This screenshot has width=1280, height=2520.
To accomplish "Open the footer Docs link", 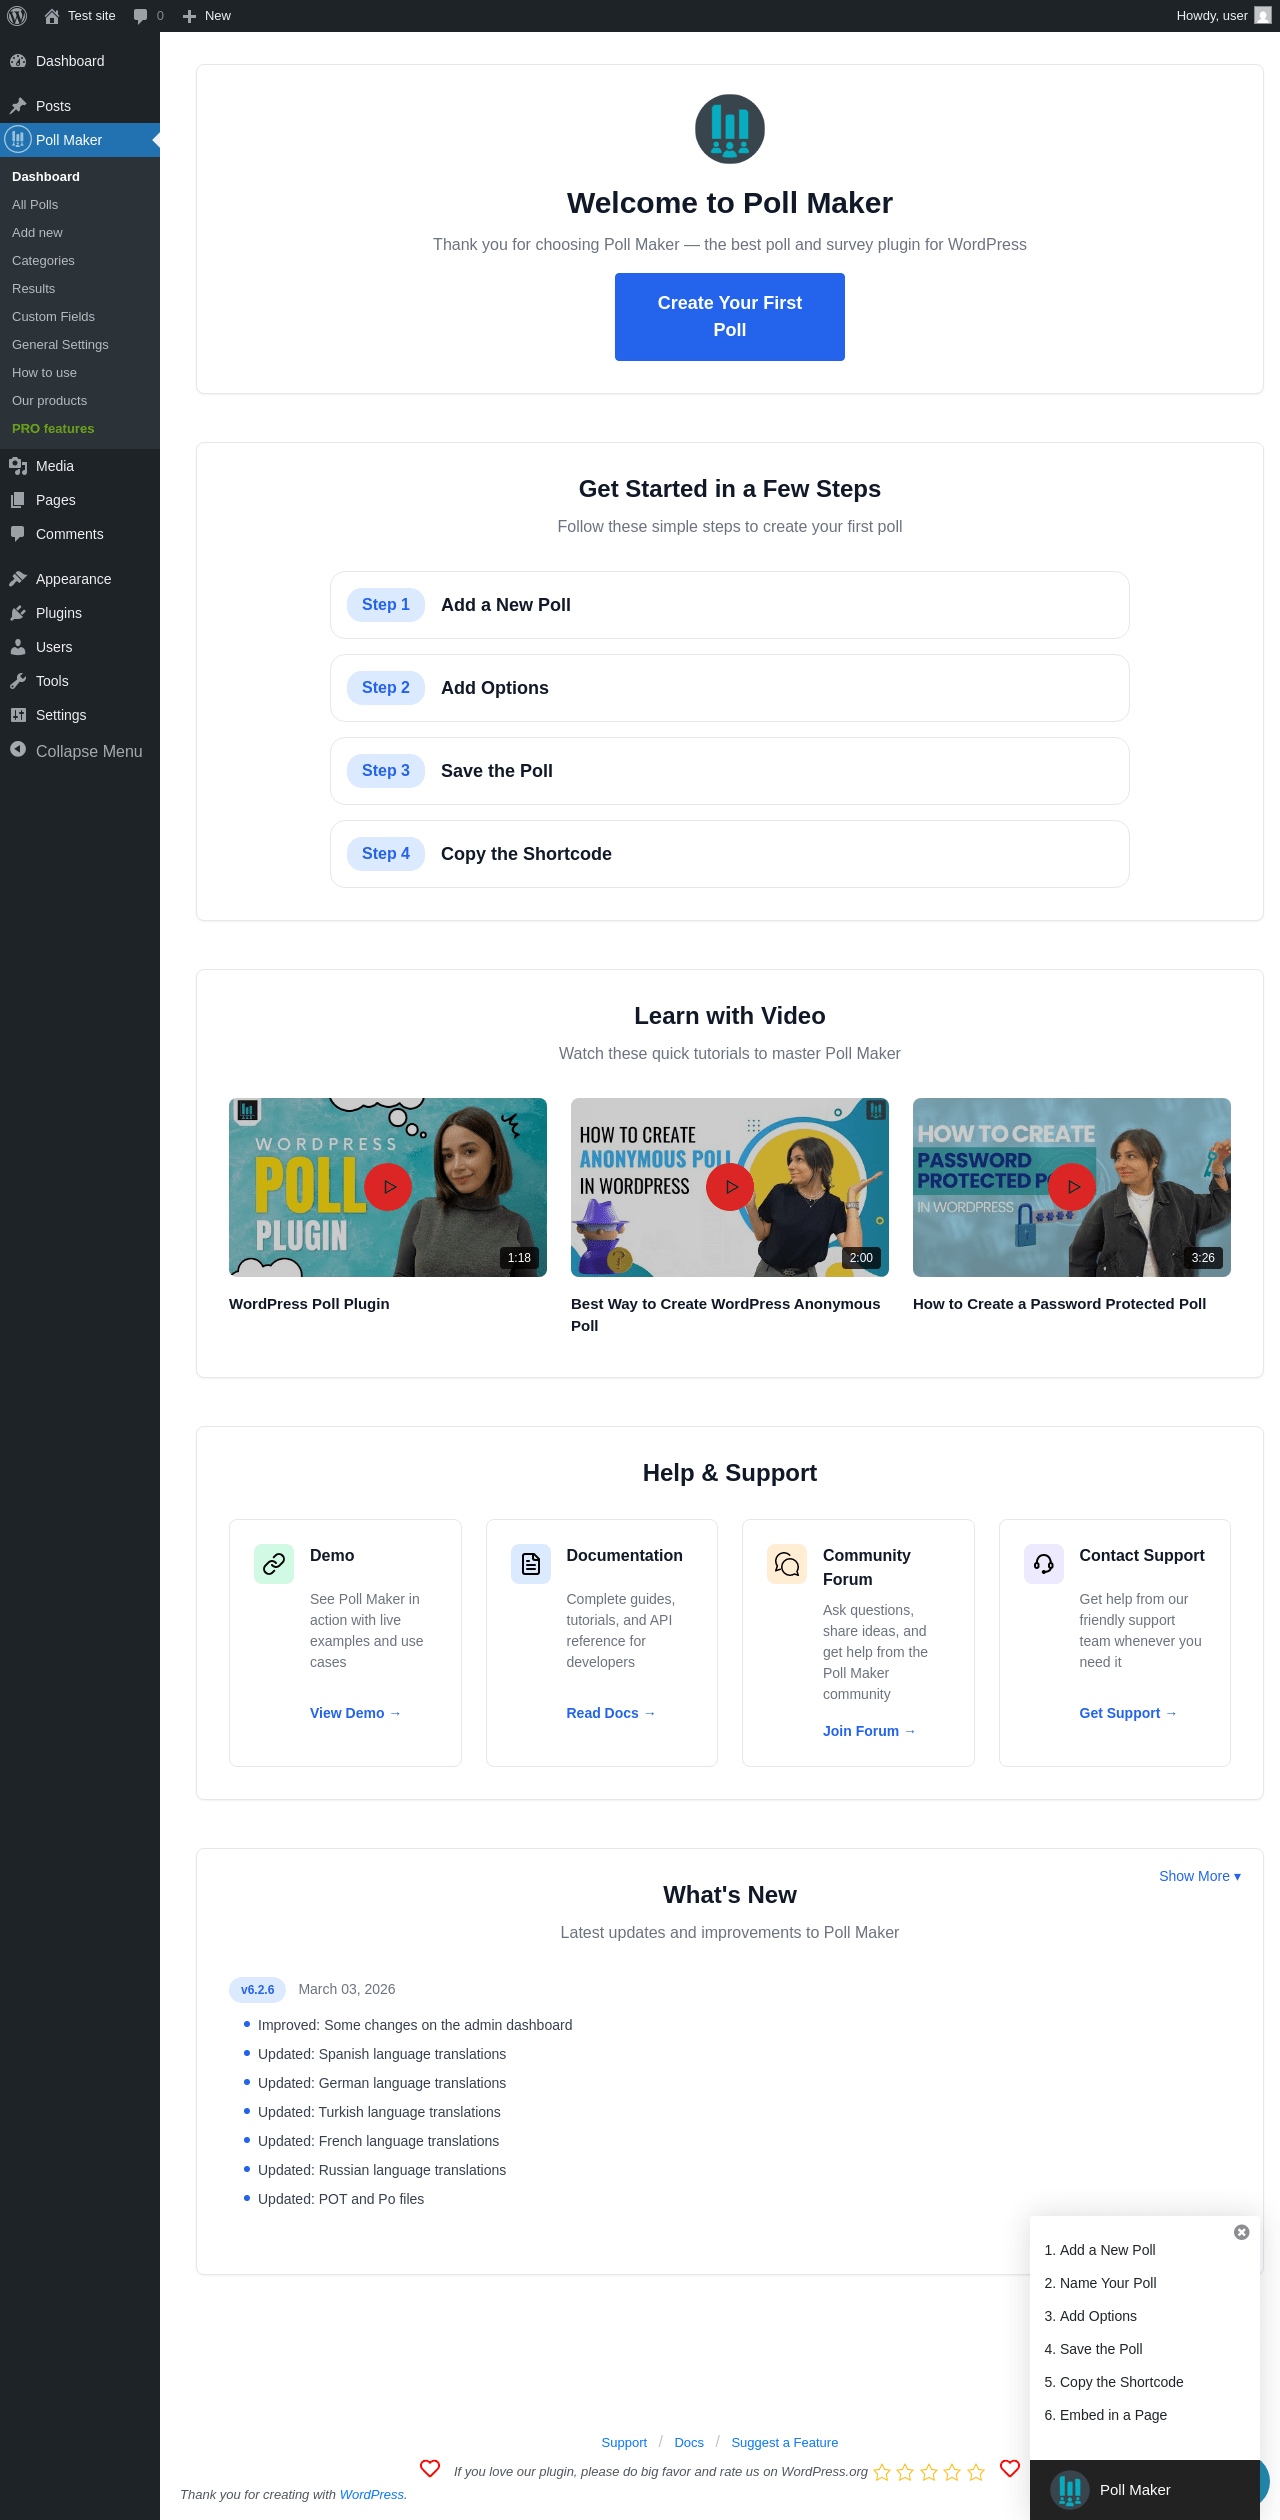I will 689,2443.
